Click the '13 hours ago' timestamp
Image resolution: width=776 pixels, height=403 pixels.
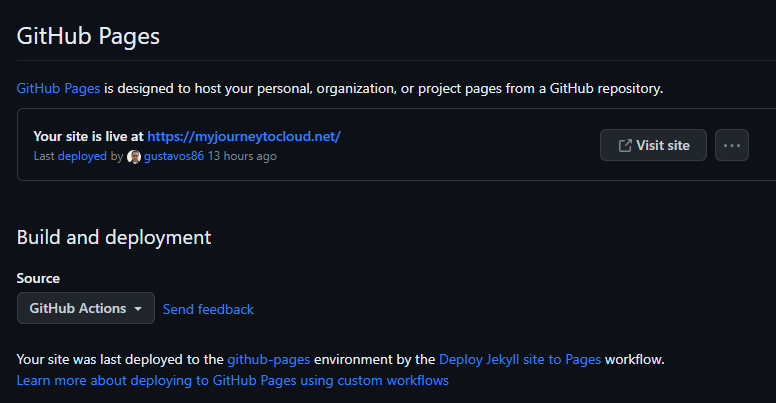click(242, 156)
